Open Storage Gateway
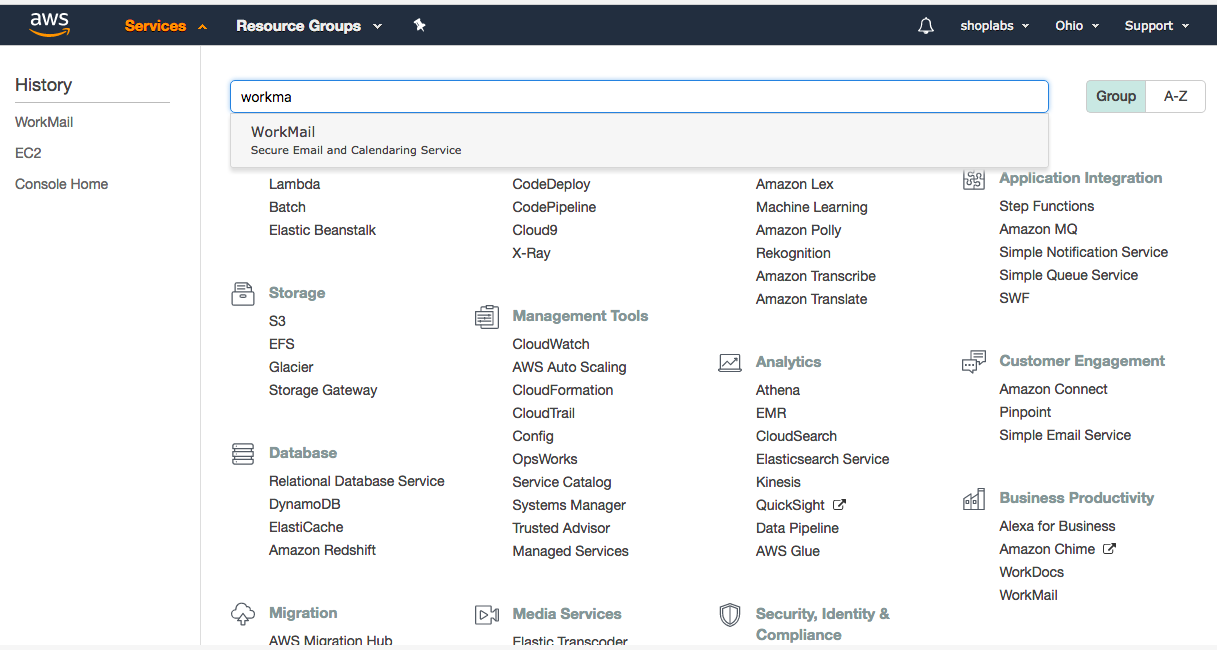The width and height of the screenshot is (1217, 650). [323, 390]
